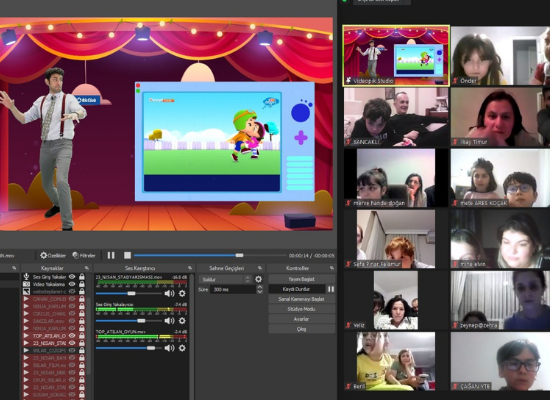Toggle visibility of Video Yakalama source
Image resolution: width=550 pixels, height=400 pixels.
[x=72, y=284]
